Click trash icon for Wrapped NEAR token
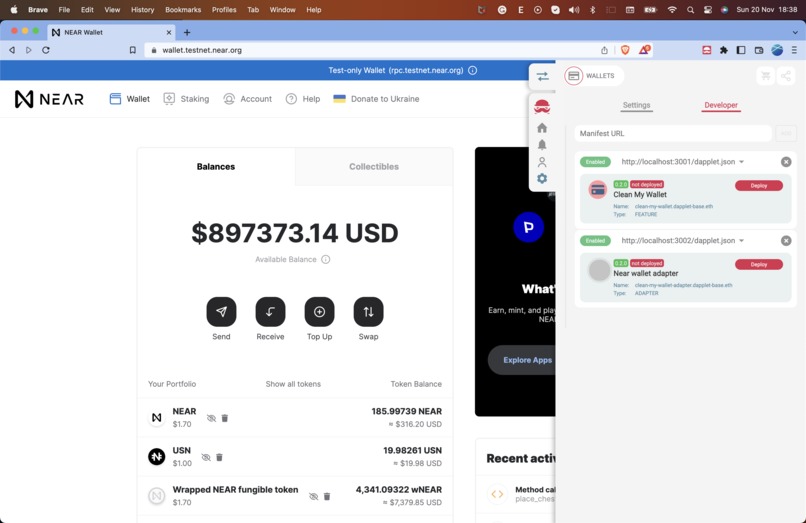This screenshot has height=523, width=806. coord(327,496)
